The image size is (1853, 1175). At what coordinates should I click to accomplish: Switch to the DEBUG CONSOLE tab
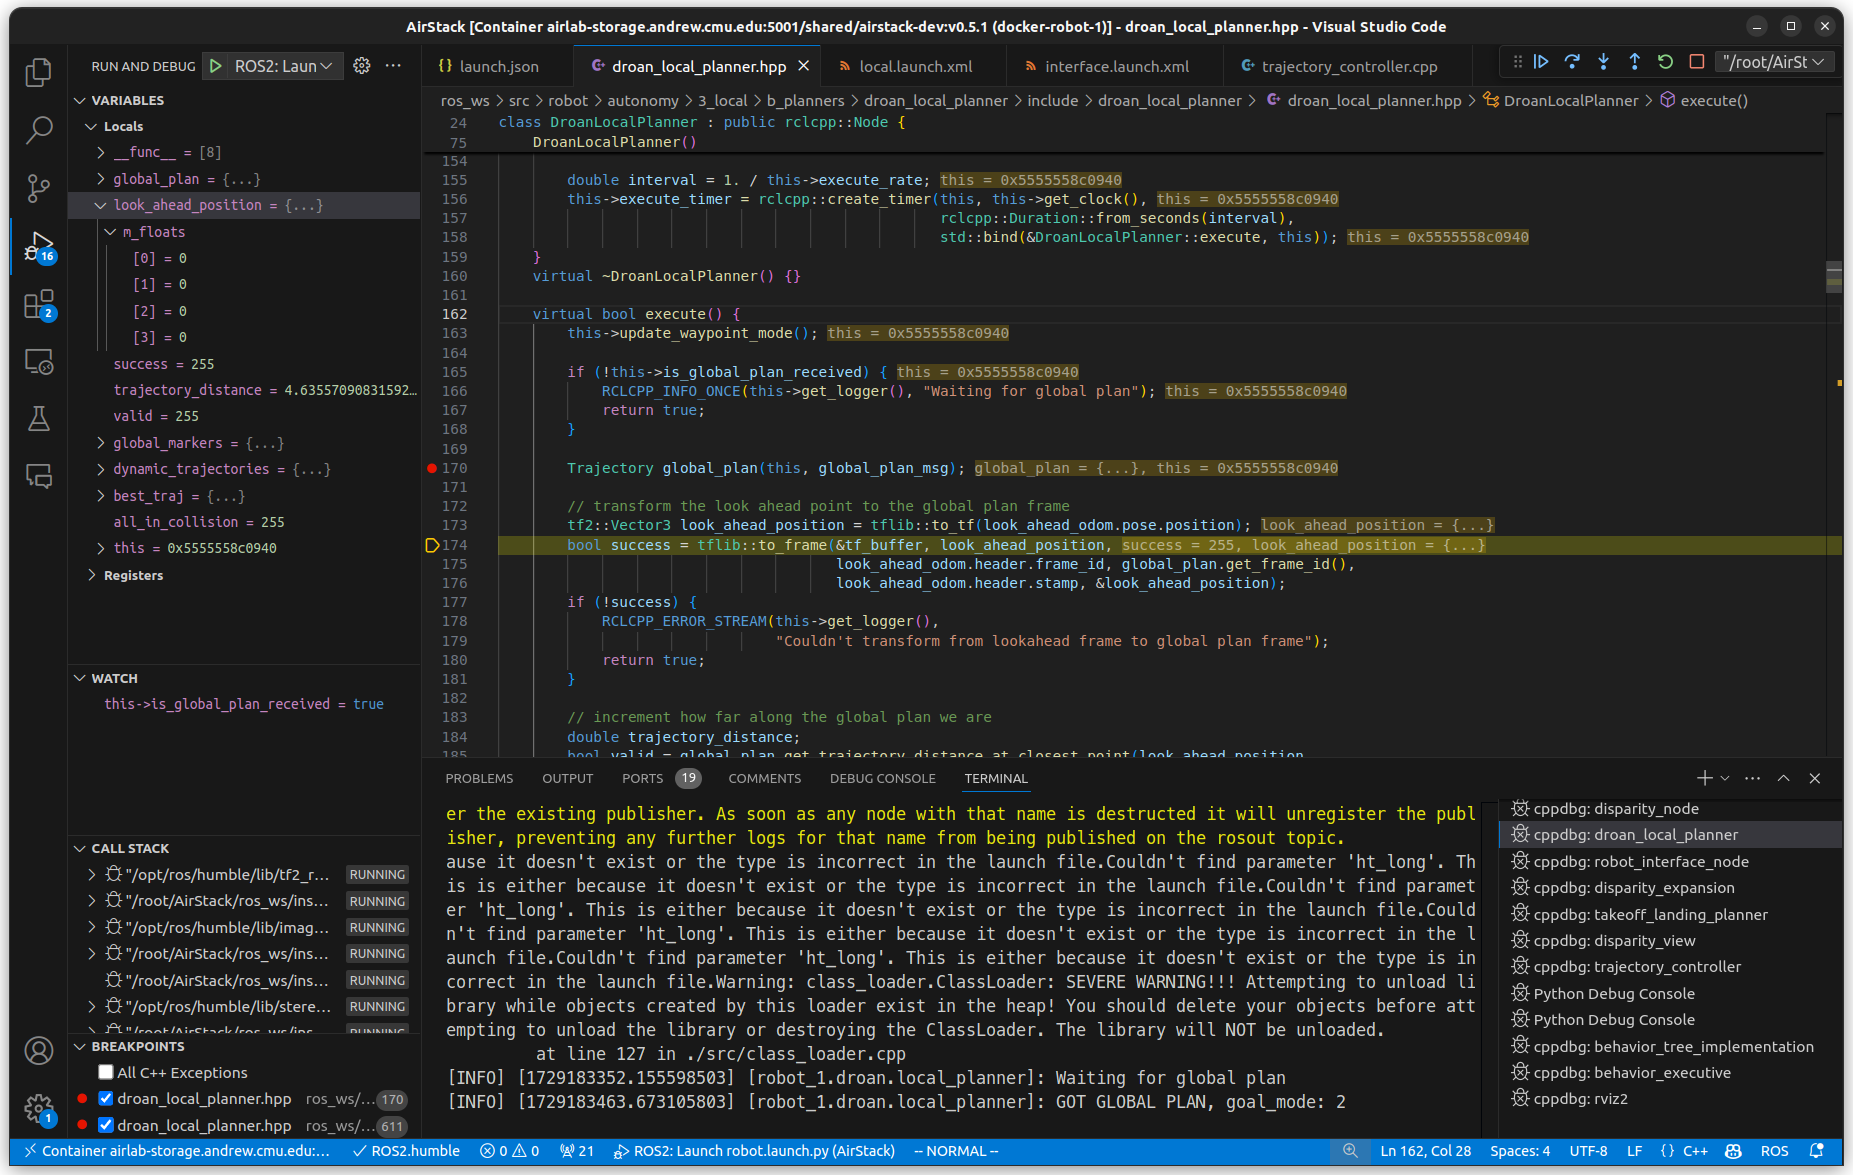point(883,778)
